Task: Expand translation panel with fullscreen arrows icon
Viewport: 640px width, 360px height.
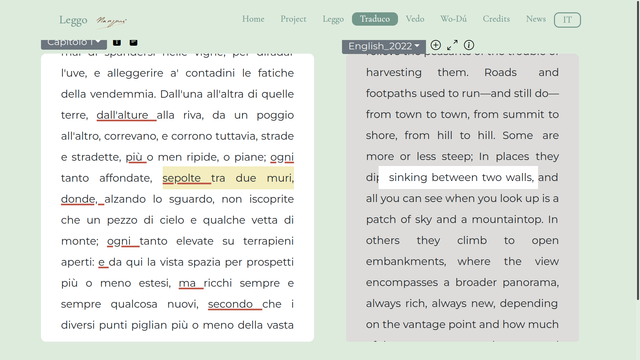Action: pos(452,45)
